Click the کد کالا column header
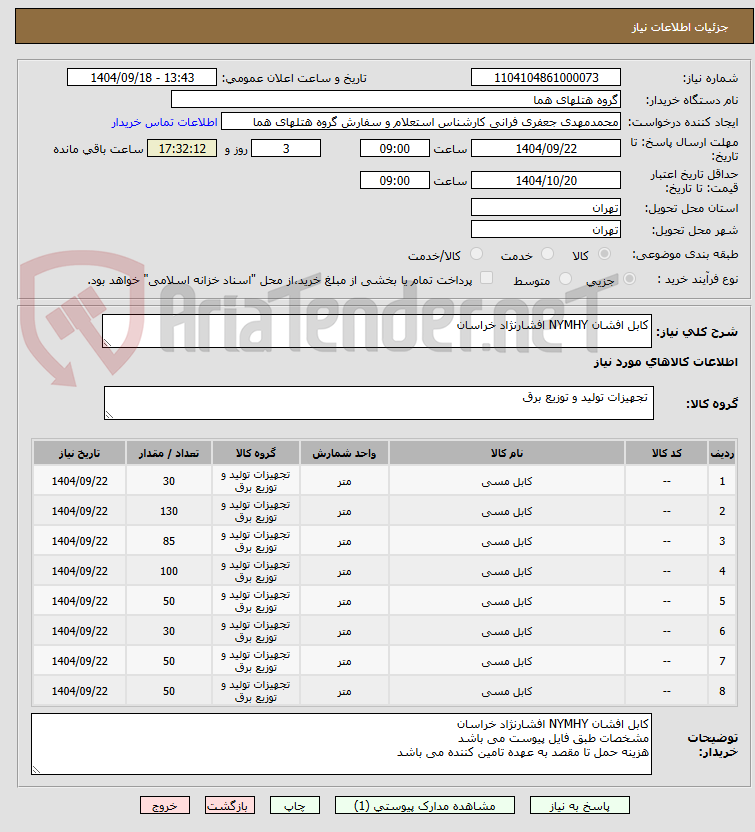This screenshot has height=832, width=755. coord(667,453)
